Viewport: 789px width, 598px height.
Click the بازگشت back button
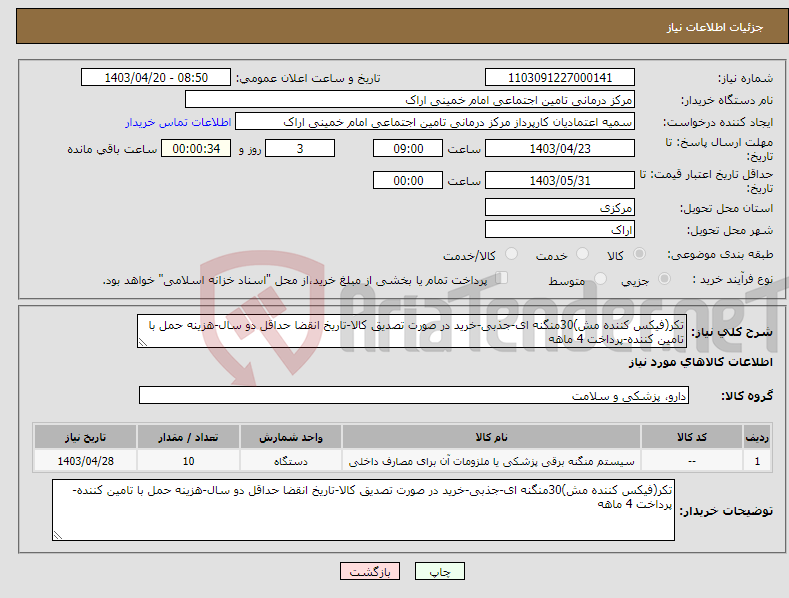[x=370, y=571]
